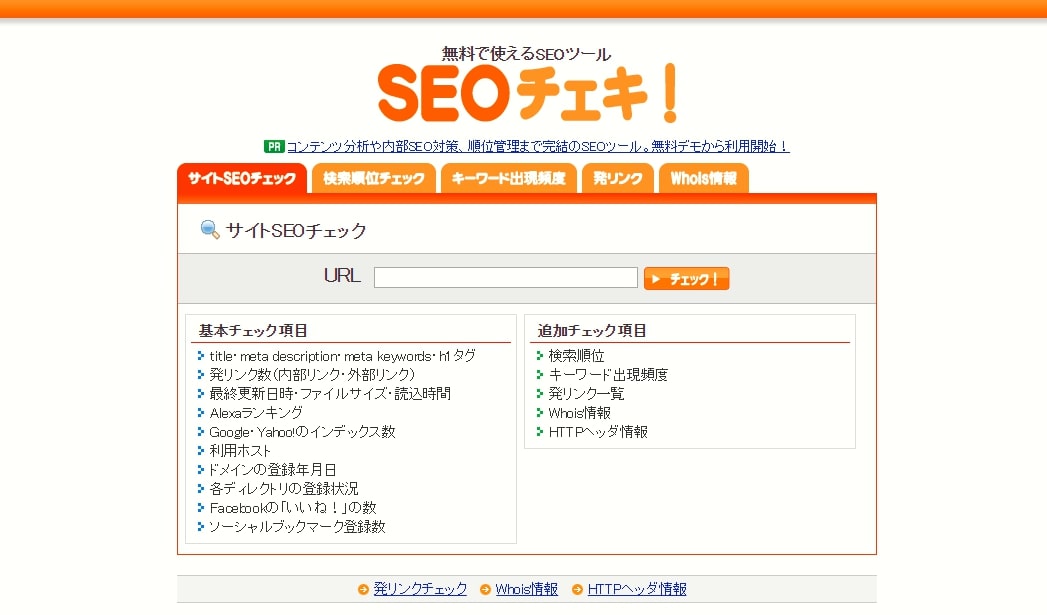The image size is (1047, 615).
Task: Open the PR ad link about SEOツール
Action: pos(538,146)
